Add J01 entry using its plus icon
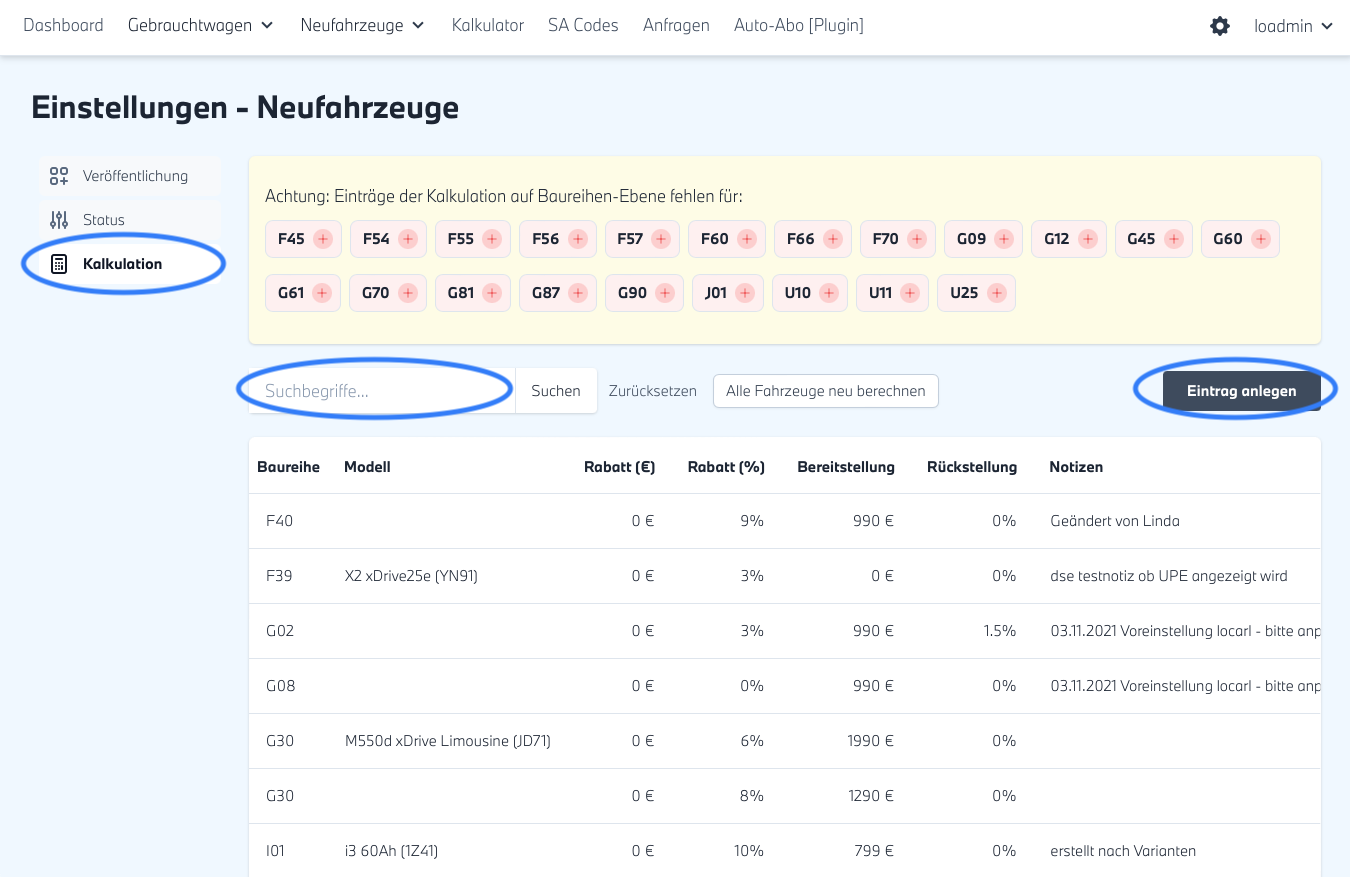Image resolution: width=1350 pixels, height=877 pixels. (x=745, y=293)
